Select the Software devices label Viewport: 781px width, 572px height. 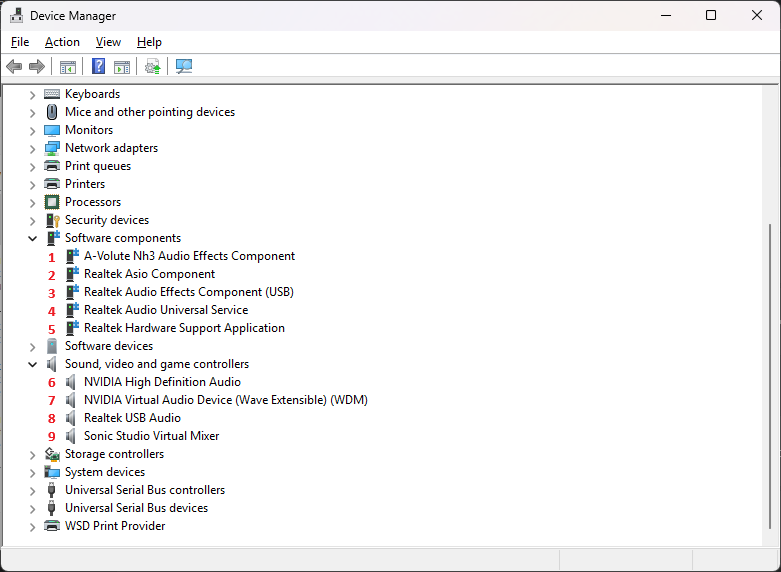tap(109, 346)
